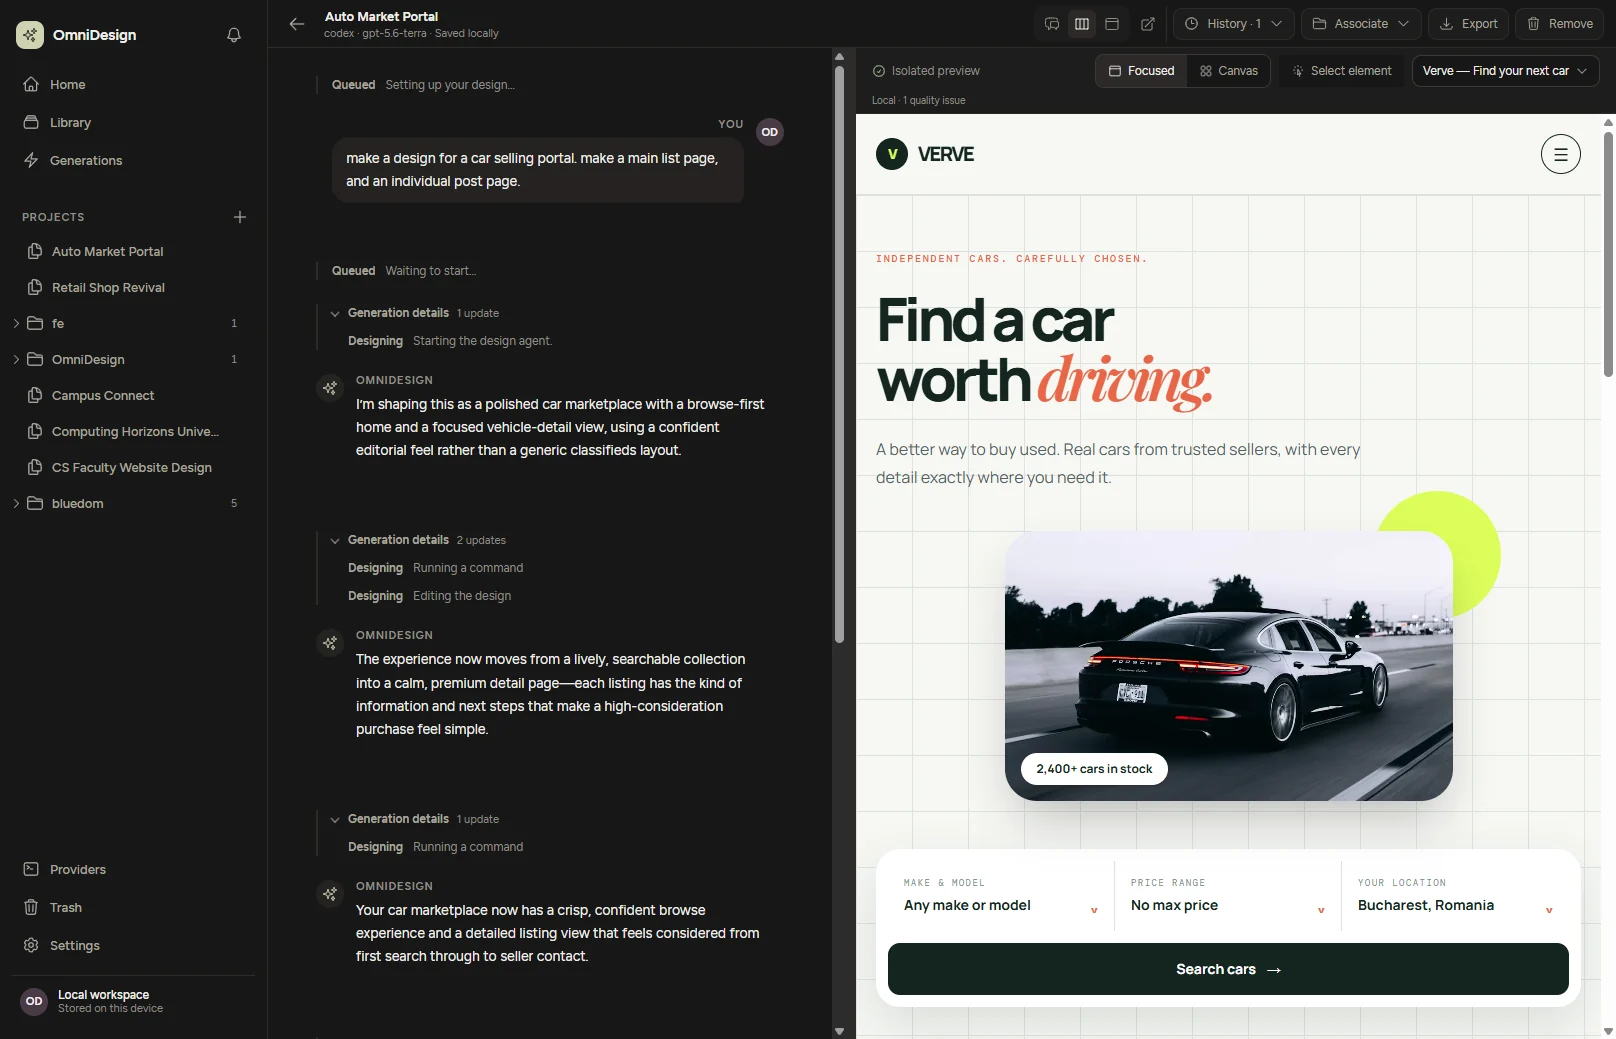Open the History dropdown

pos(1234,24)
